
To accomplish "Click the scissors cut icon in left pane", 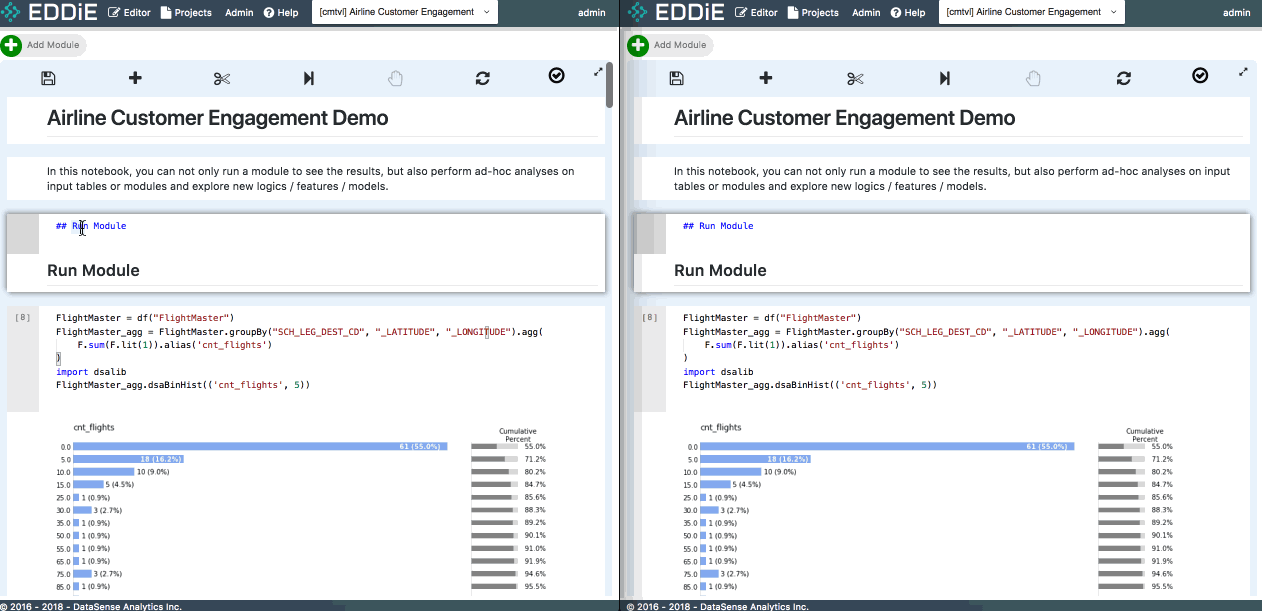I will click(222, 78).
